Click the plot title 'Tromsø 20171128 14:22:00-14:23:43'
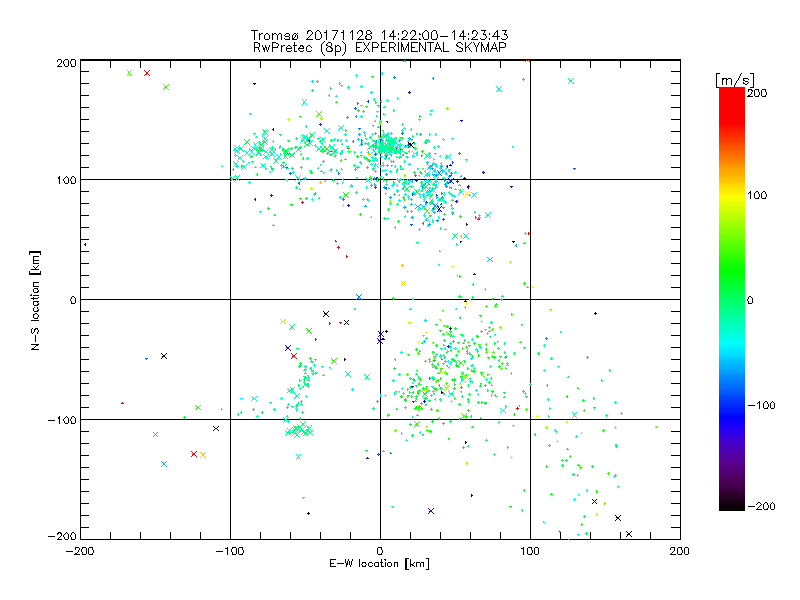Viewport: 800px width, 600px height. (379, 35)
